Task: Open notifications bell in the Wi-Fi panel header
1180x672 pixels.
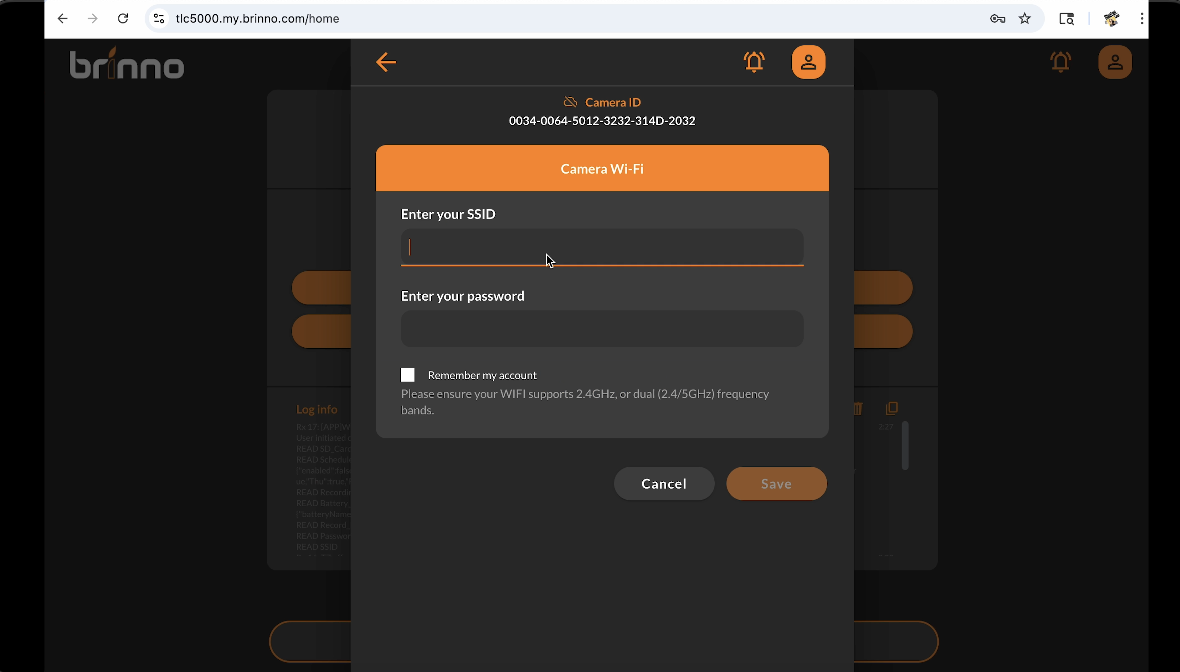Action: click(754, 62)
